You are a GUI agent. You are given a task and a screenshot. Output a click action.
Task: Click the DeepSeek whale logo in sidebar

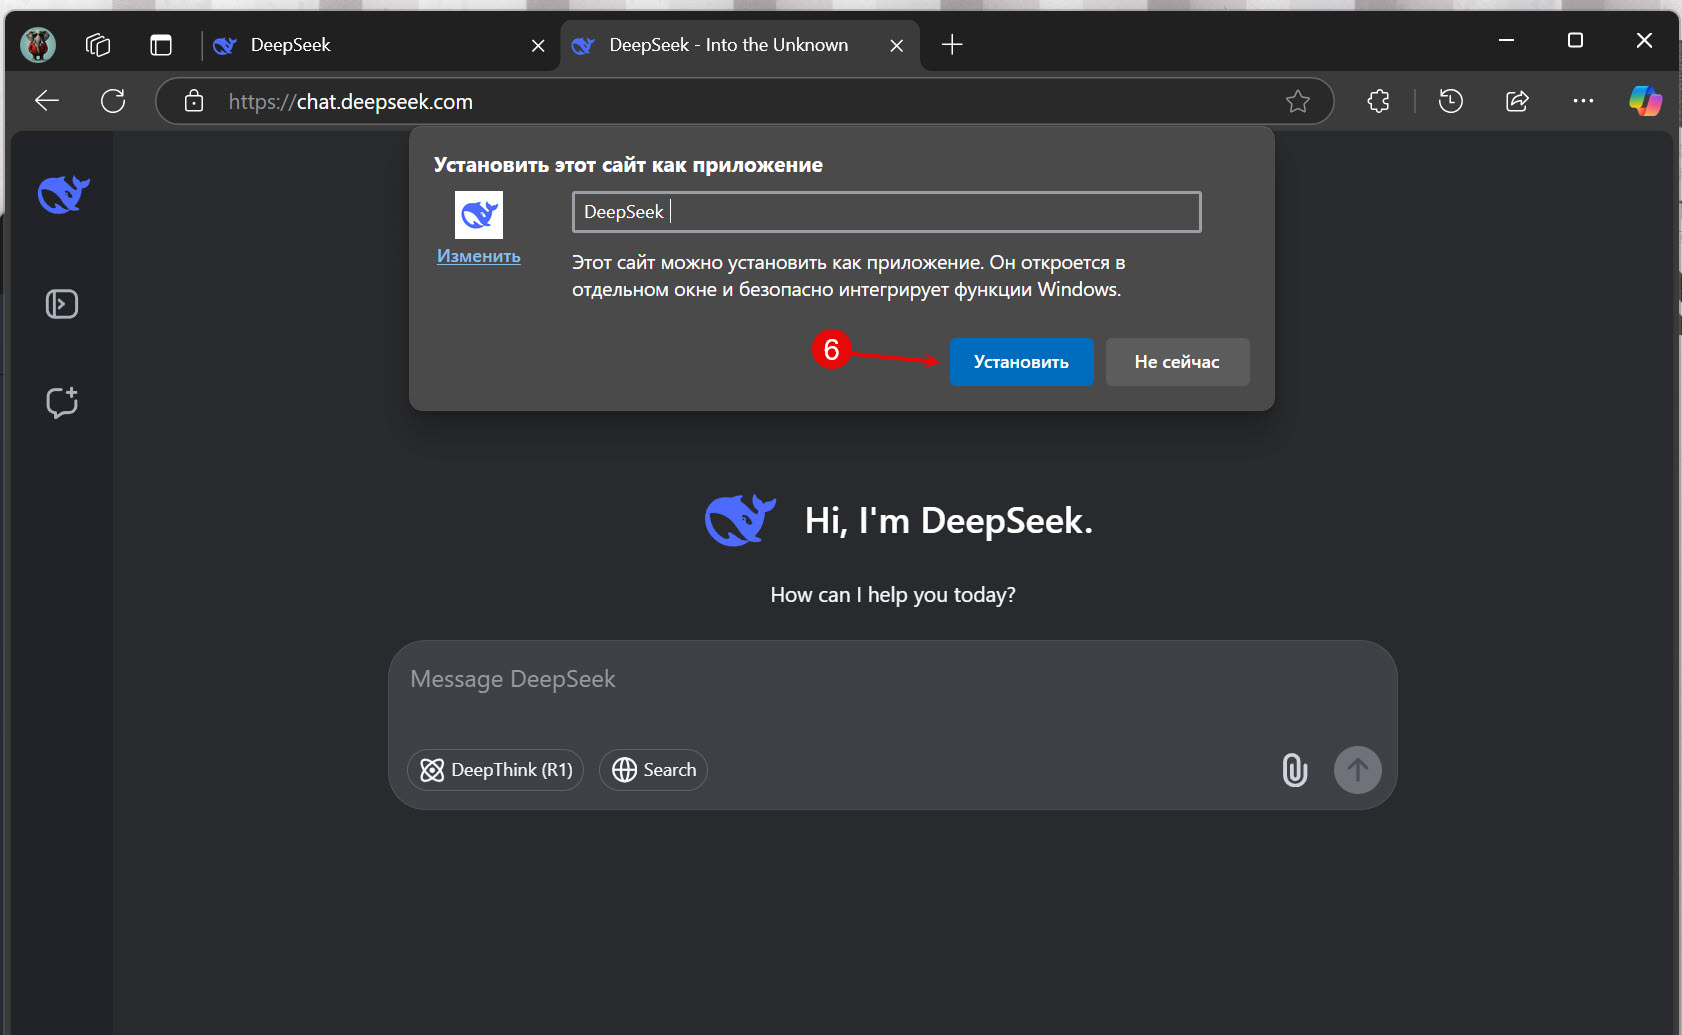[x=63, y=193]
